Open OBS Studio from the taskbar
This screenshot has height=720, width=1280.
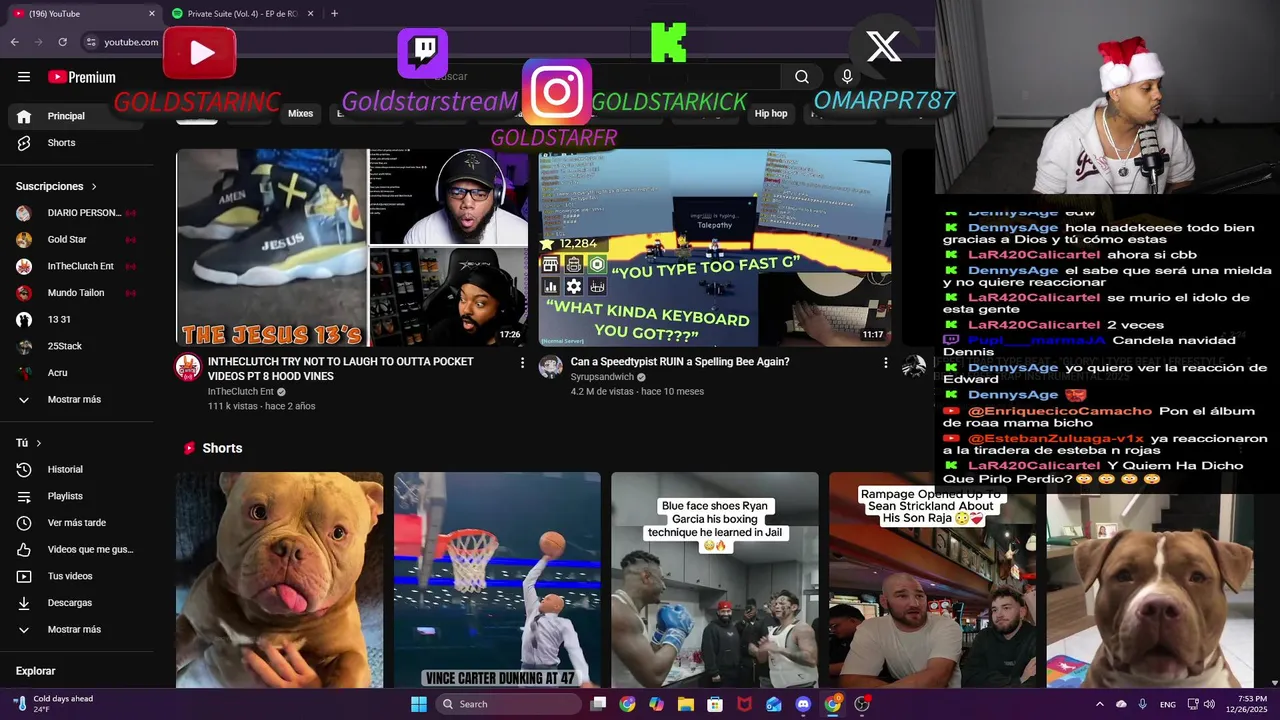(x=862, y=704)
